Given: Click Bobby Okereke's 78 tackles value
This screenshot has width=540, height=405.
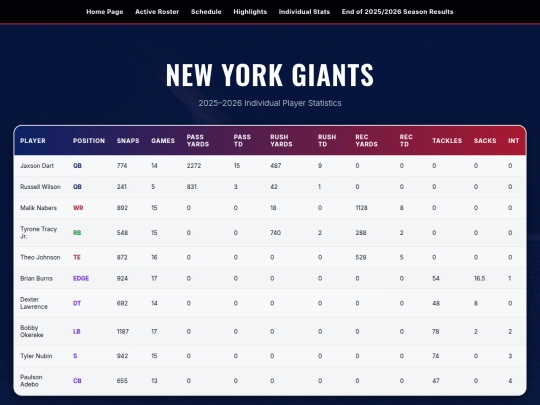Looking at the screenshot, I should pos(436,331).
